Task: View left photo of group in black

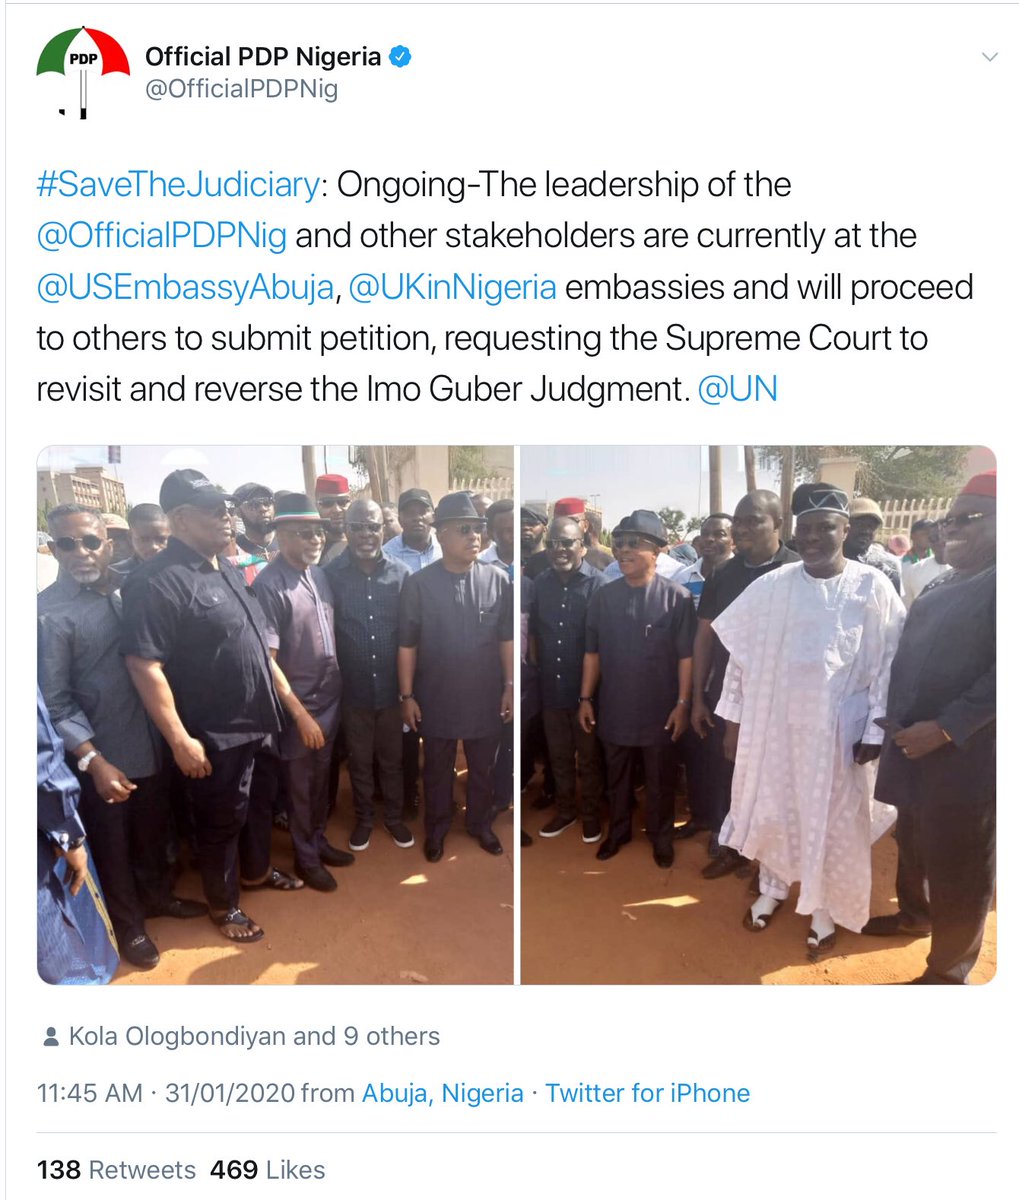Action: (275, 715)
